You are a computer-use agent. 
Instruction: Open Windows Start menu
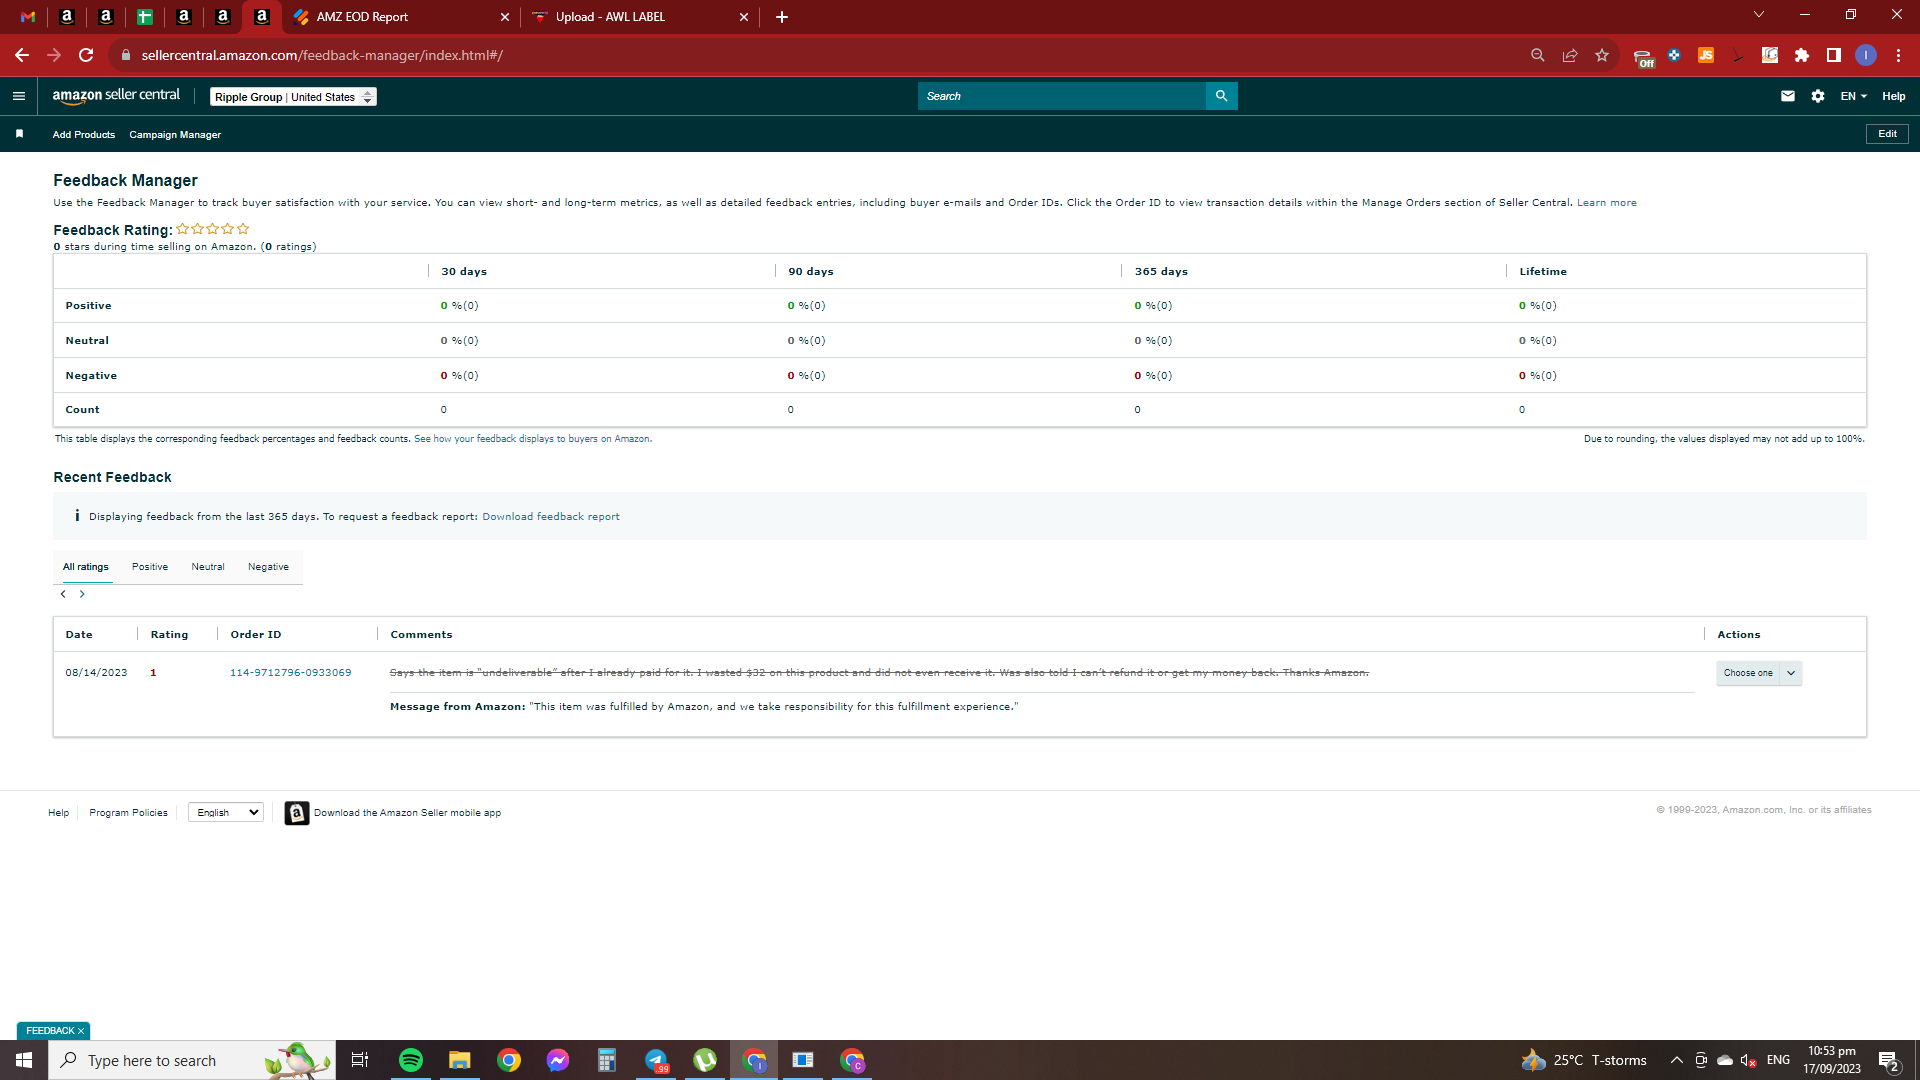pos(24,1060)
